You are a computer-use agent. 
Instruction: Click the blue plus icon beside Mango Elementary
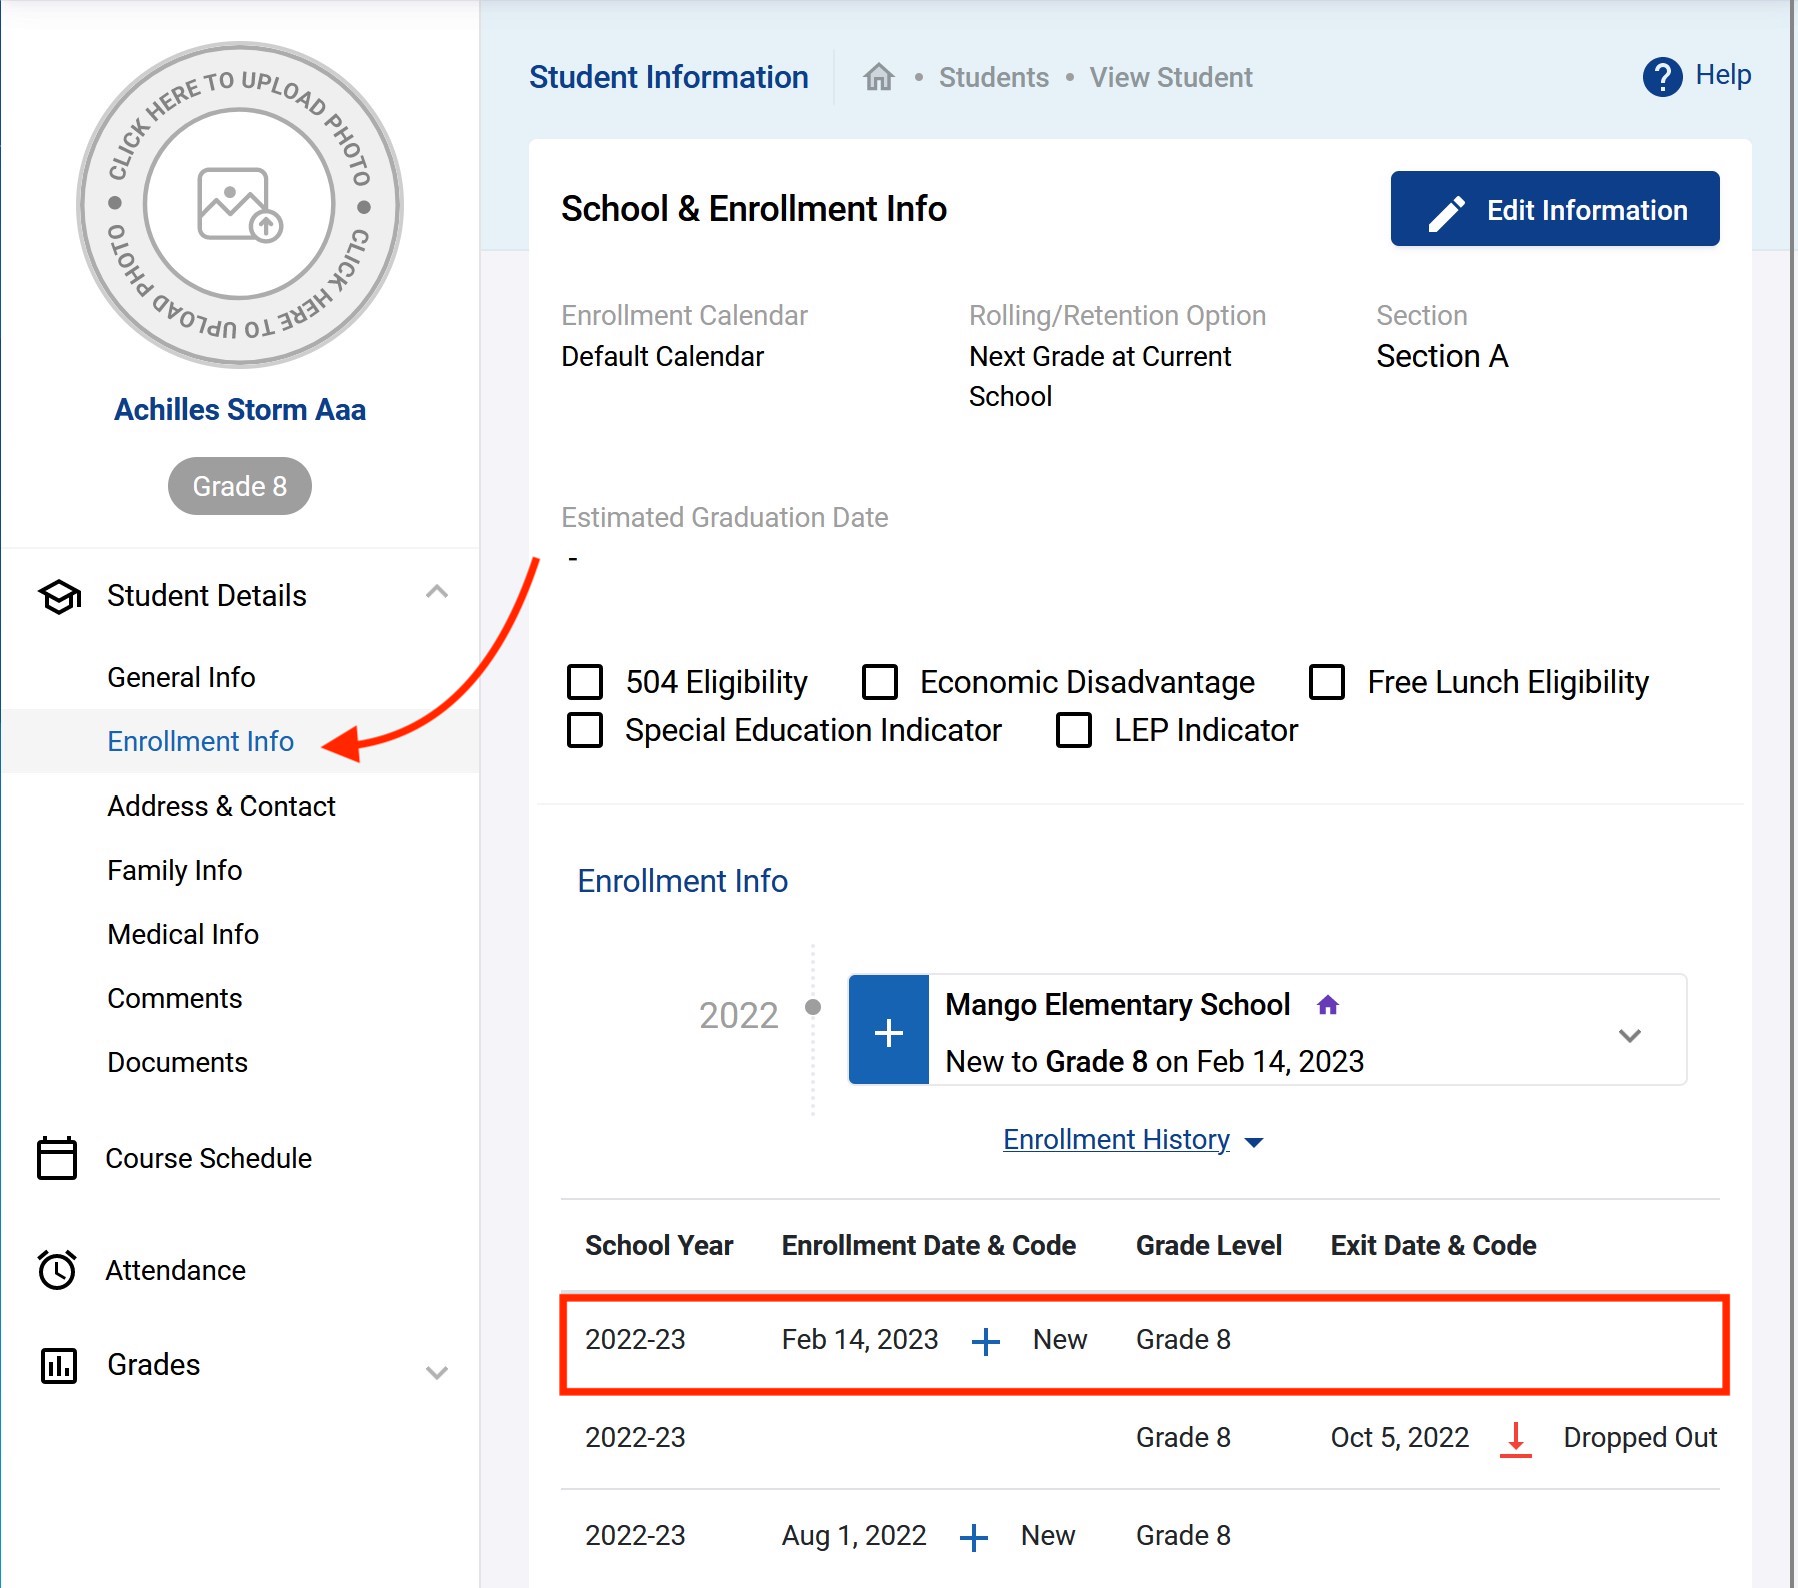(888, 1031)
